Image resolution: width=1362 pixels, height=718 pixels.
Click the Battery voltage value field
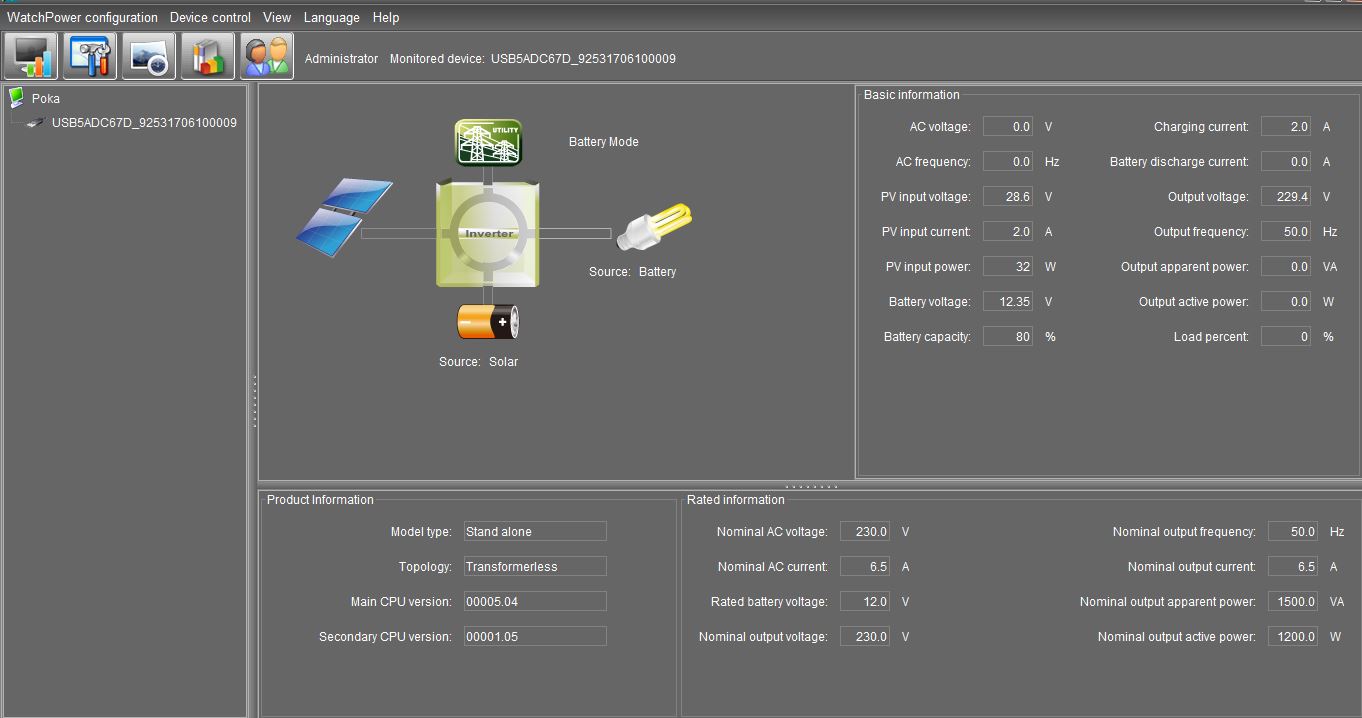1008,301
